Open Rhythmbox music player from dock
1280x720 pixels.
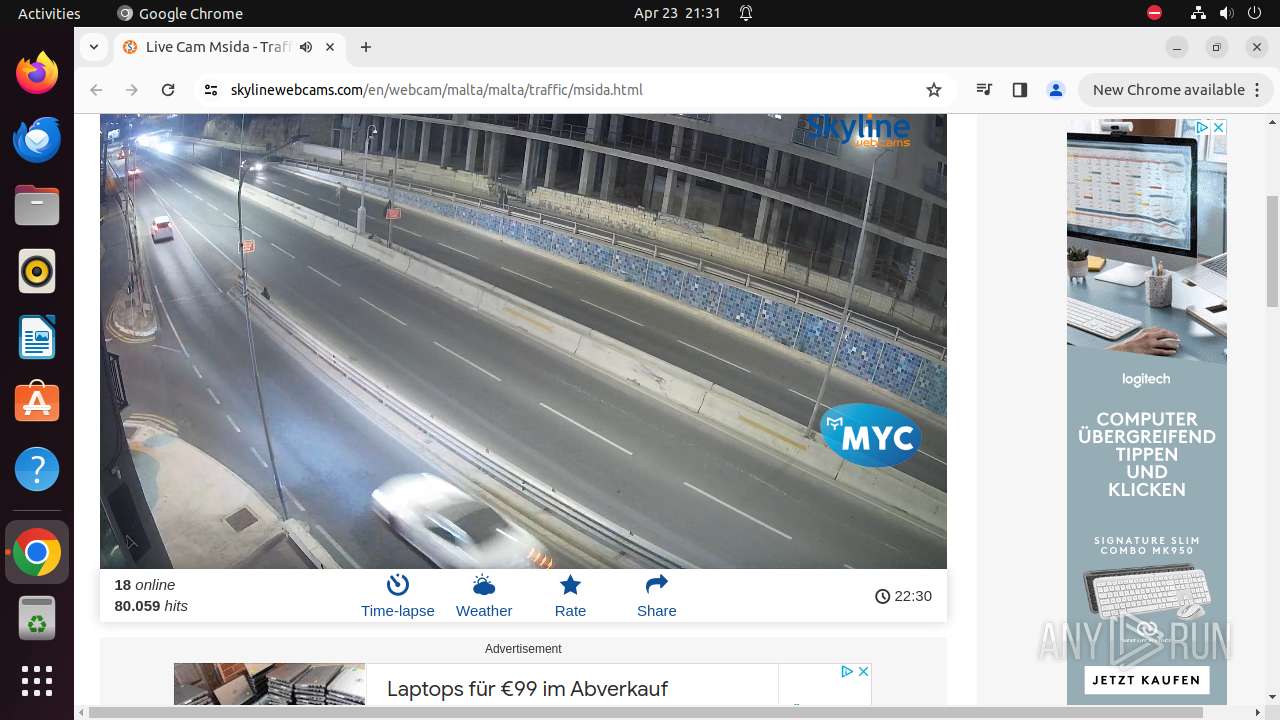click(37, 271)
